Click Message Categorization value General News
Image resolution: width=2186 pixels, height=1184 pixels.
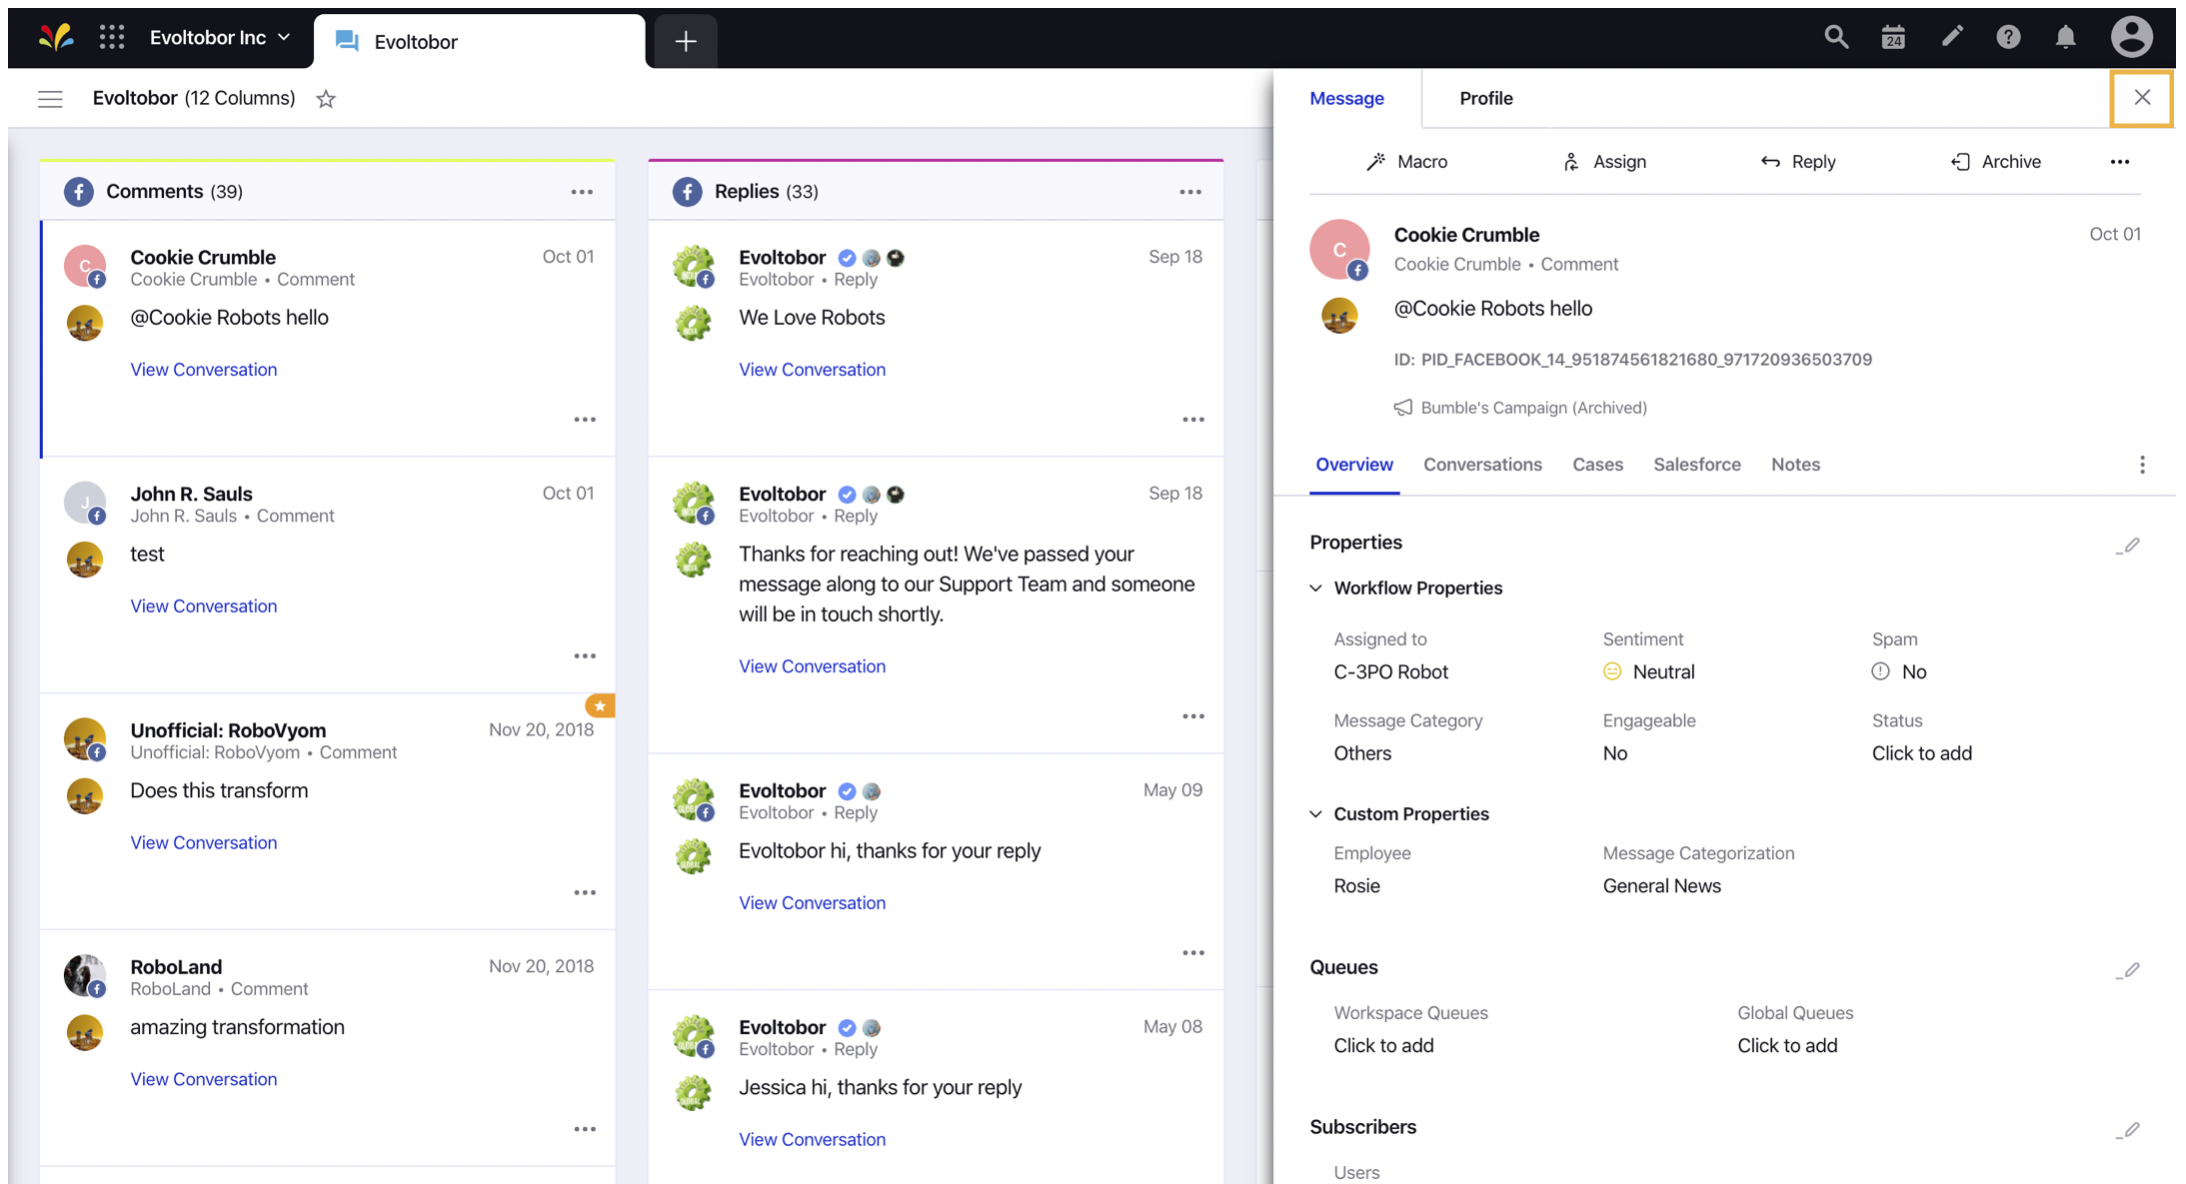[1662, 886]
